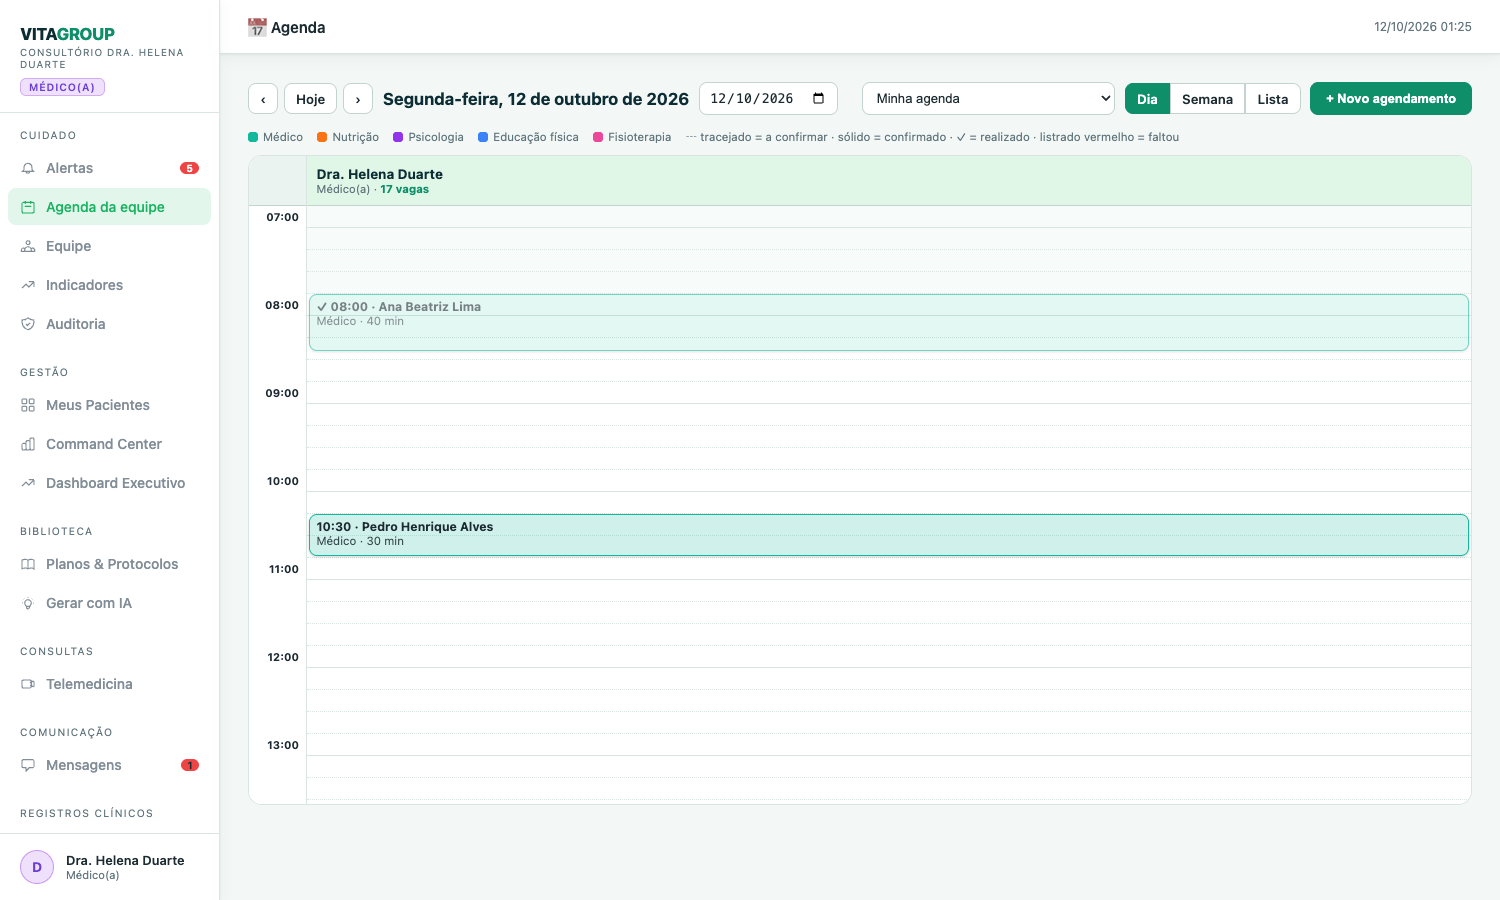Open Mensagens

tap(110, 765)
